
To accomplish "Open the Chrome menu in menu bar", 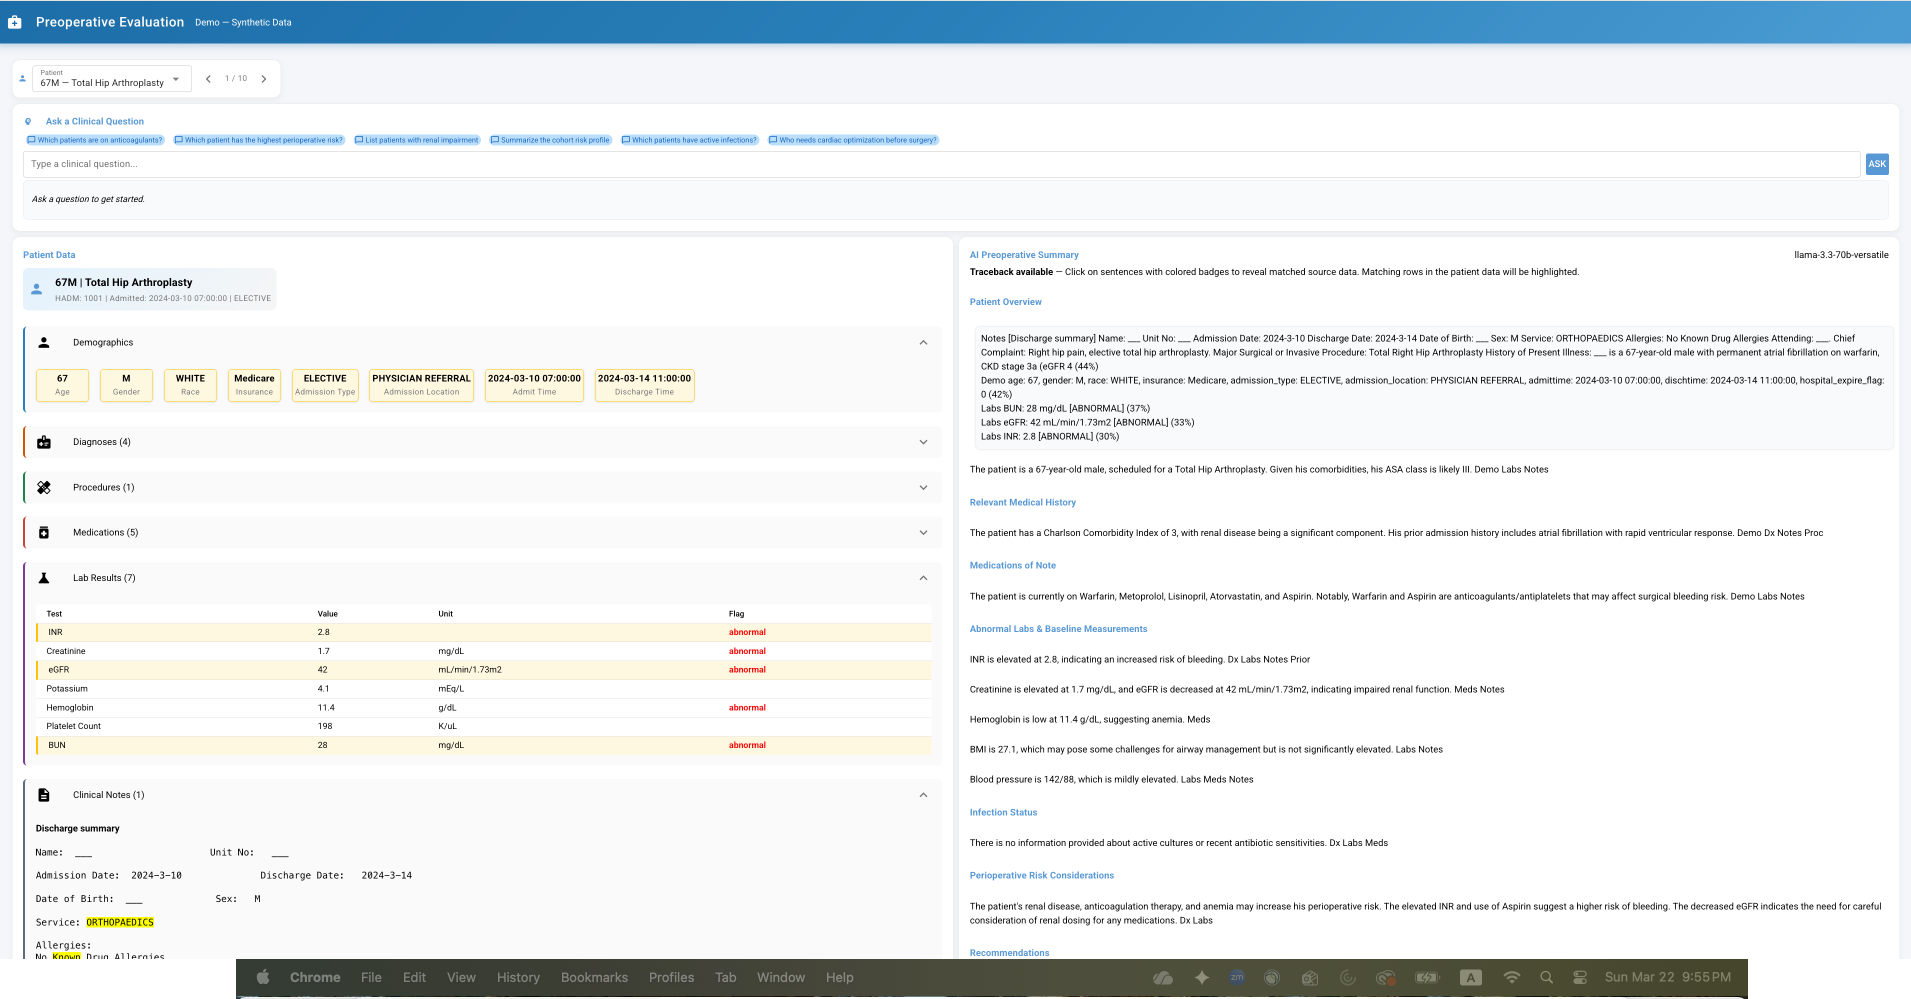I will pyautogui.click(x=315, y=978).
